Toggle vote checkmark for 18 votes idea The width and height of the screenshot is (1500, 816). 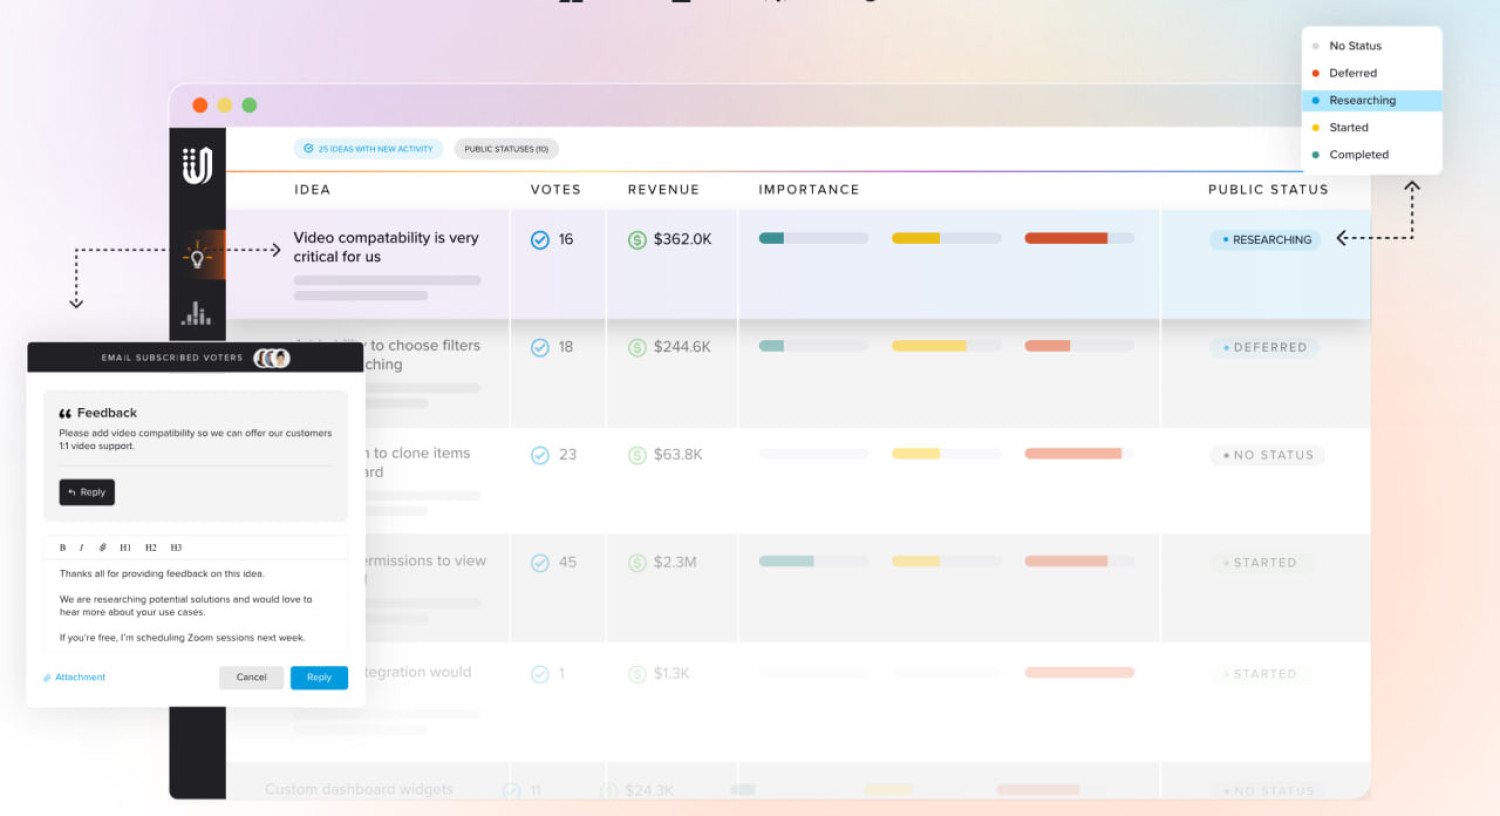point(540,347)
